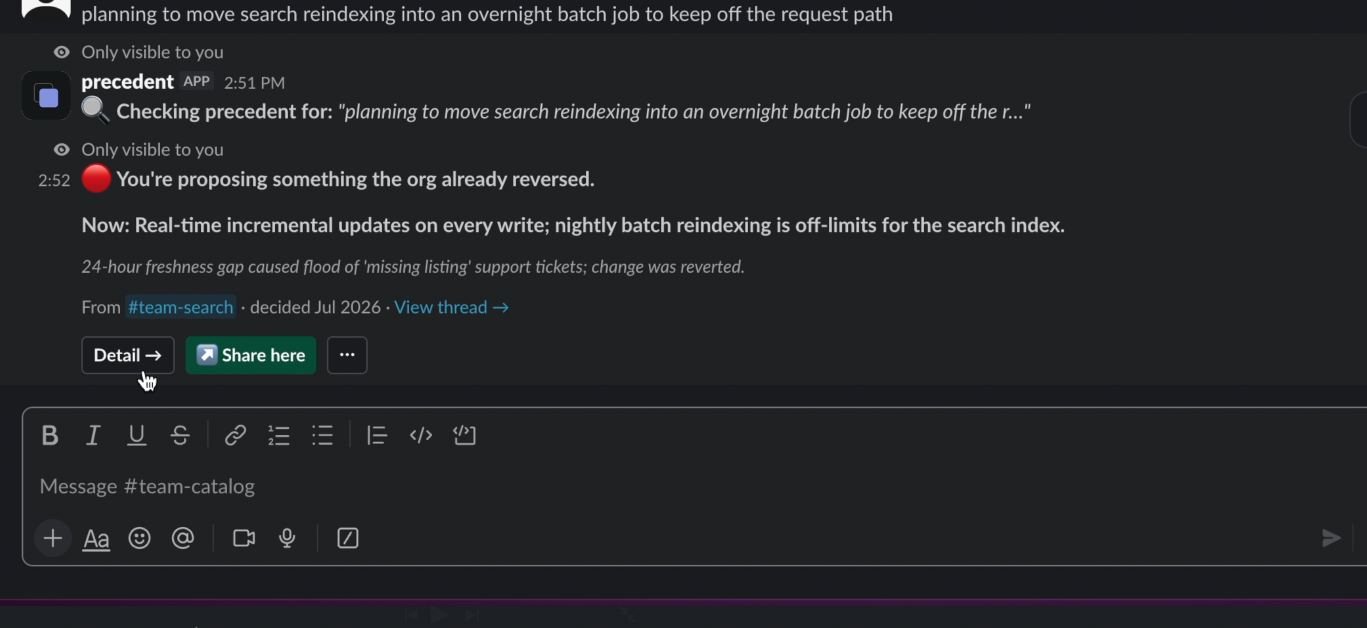Open the plus attachment menu

click(x=53, y=538)
